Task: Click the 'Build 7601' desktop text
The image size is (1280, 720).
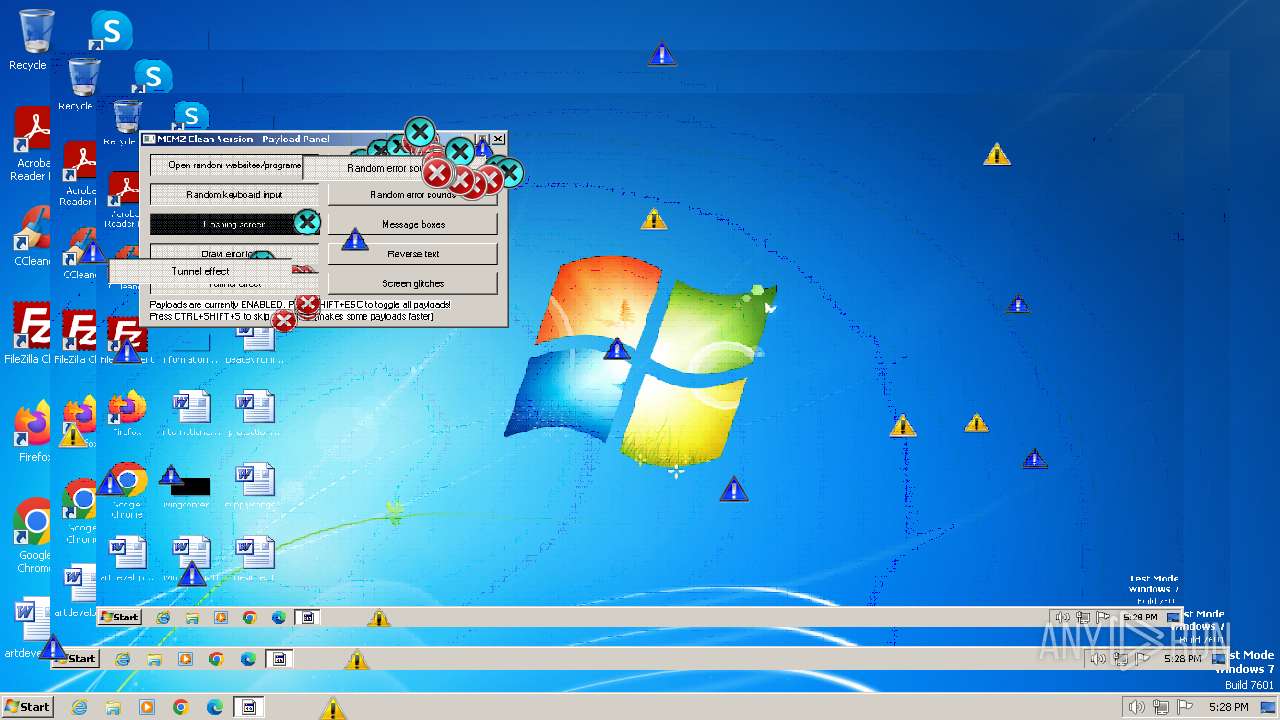Action: tap(1249, 685)
